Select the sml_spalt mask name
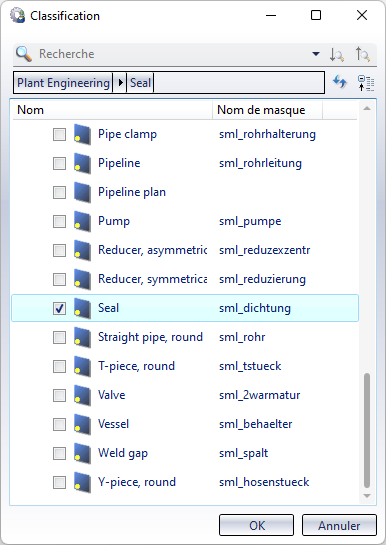 click(244, 453)
